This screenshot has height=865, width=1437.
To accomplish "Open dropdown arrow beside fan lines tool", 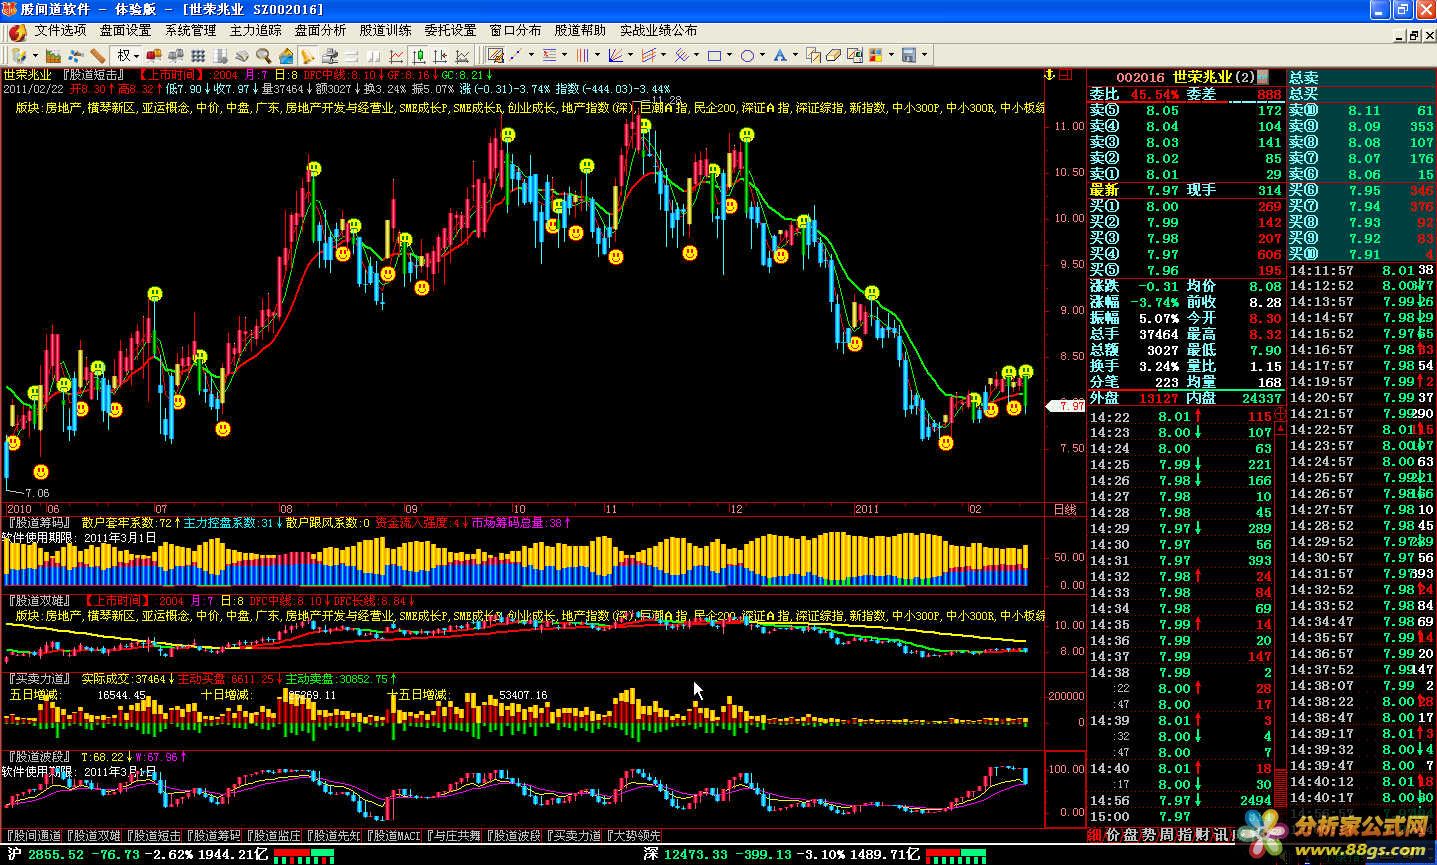I will tap(630, 56).
